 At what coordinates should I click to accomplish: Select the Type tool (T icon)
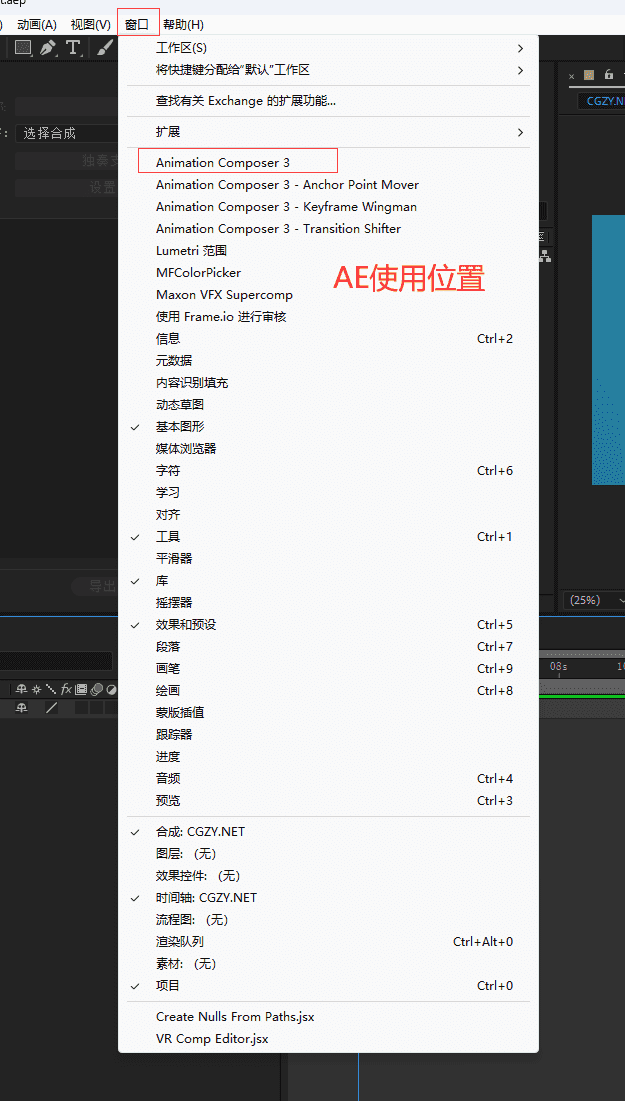[74, 47]
